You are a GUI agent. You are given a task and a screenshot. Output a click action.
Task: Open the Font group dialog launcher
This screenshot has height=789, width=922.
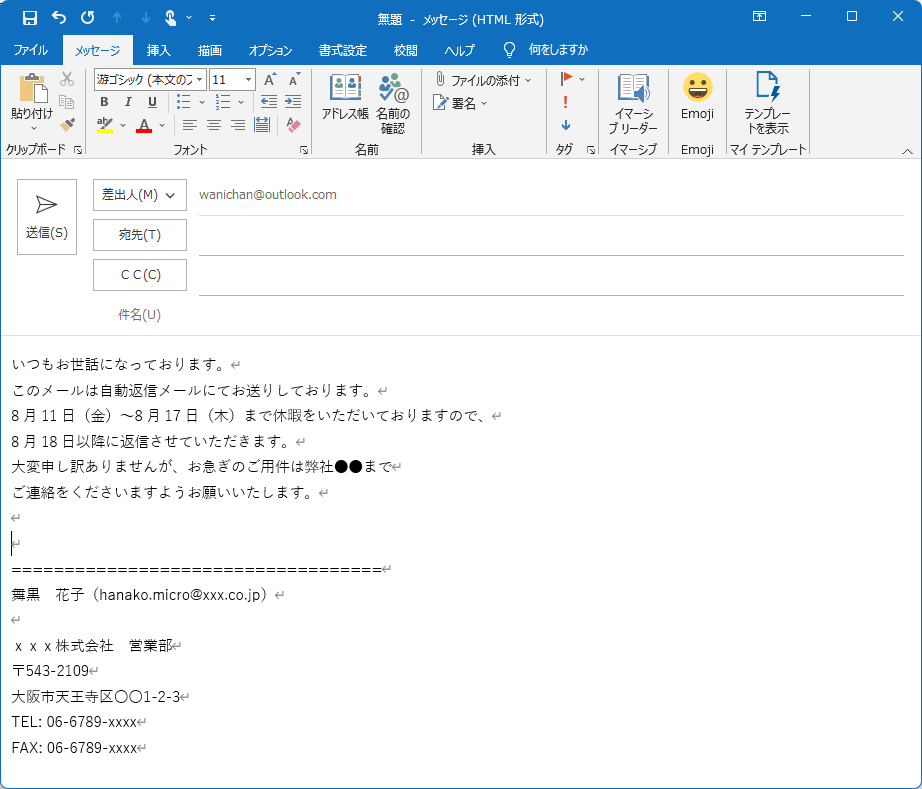(303, 151)
